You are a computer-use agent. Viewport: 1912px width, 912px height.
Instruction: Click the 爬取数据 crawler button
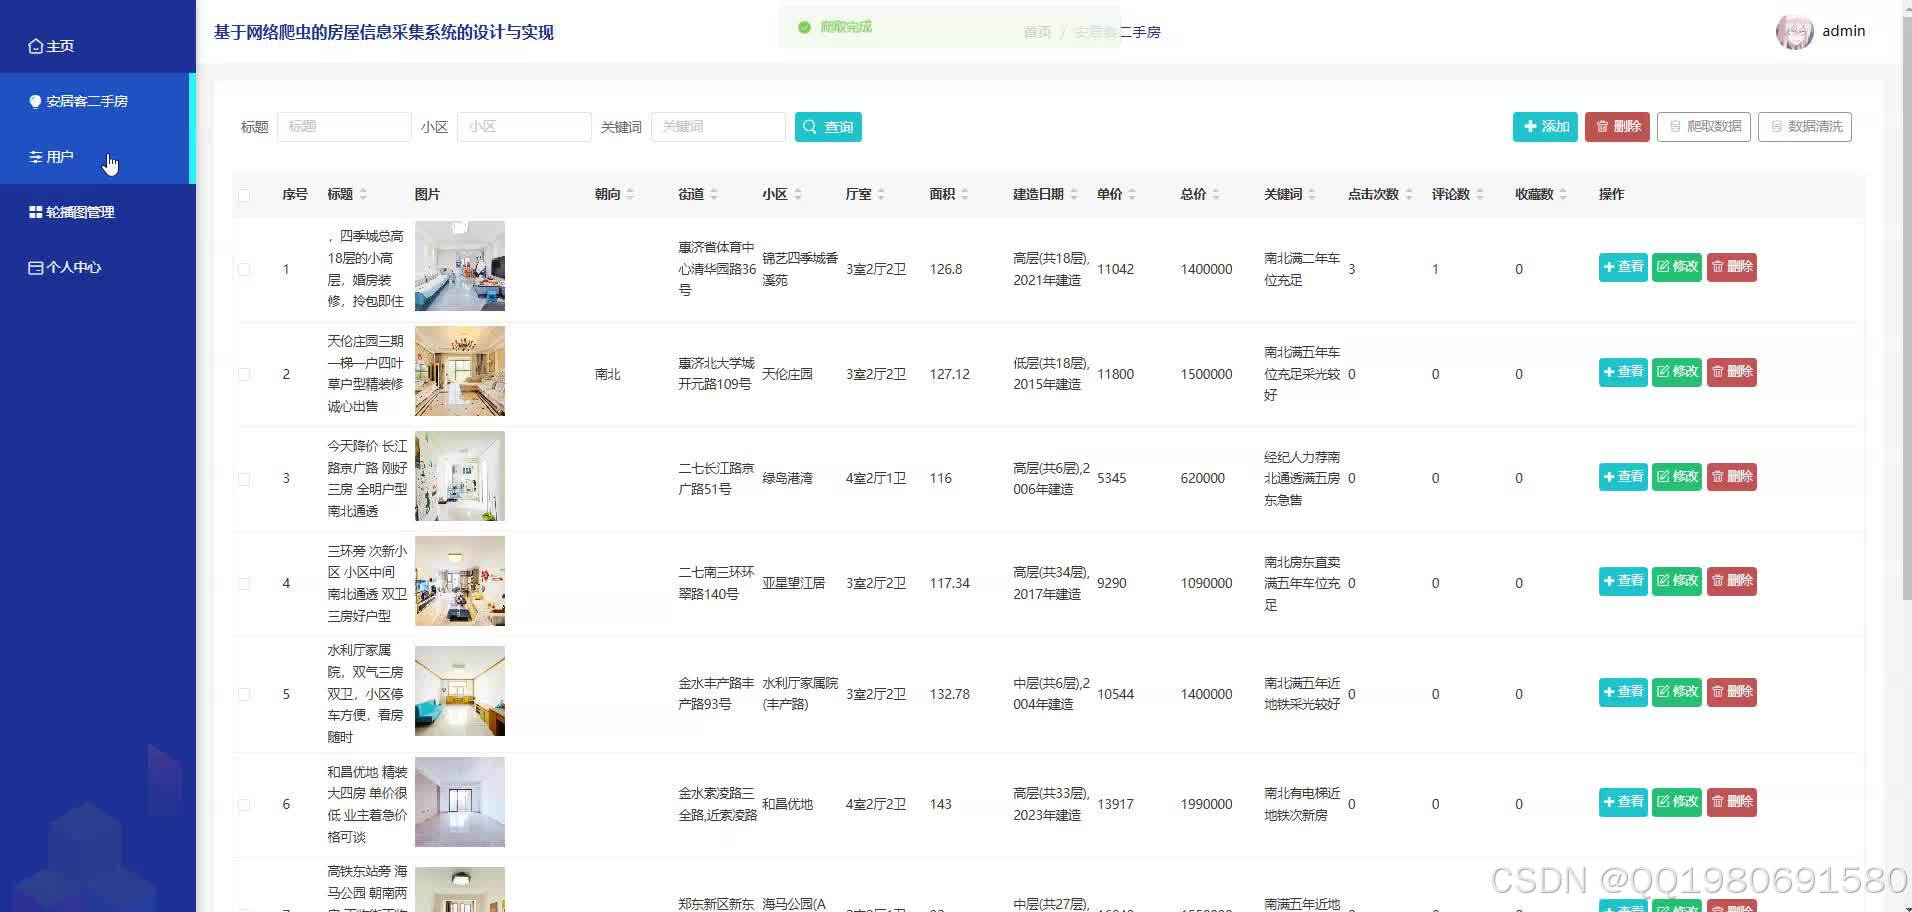click(1703, 126)
